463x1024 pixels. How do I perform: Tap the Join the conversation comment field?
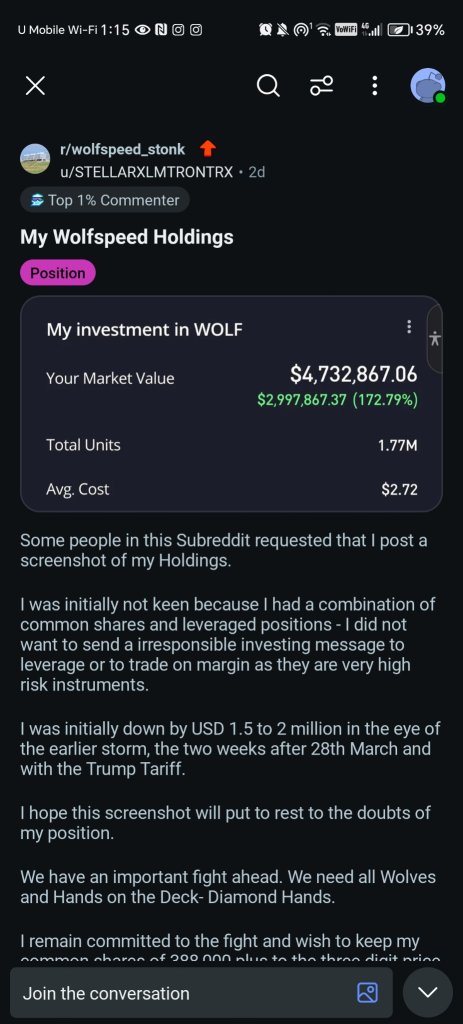(201, 993)
